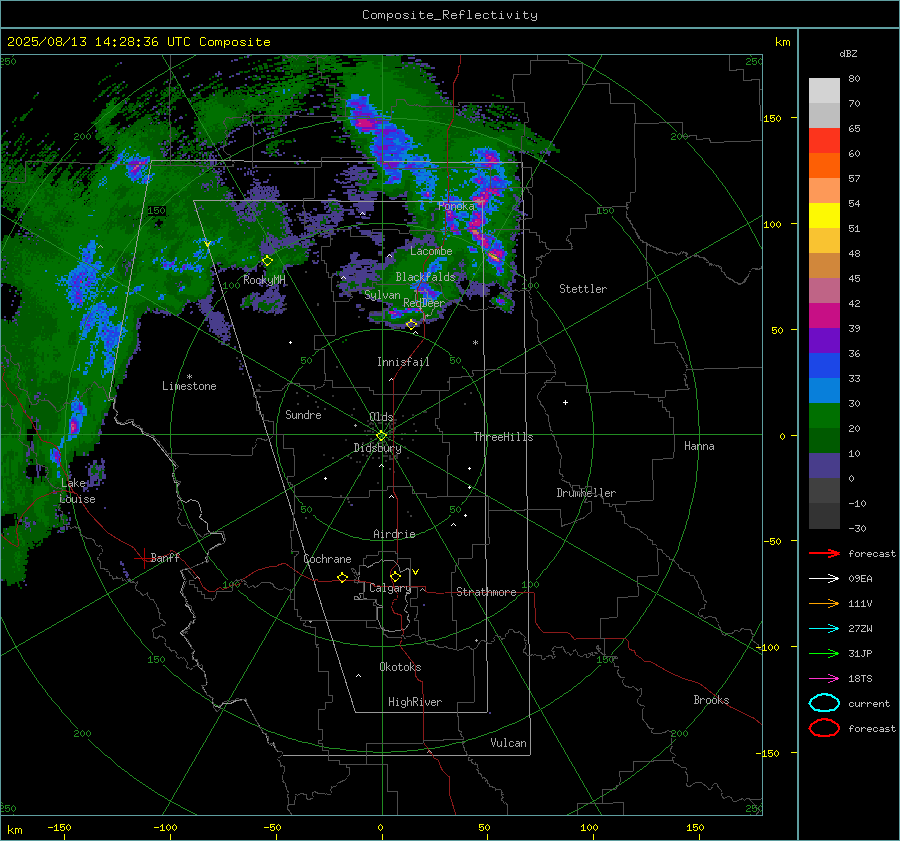This screenshot has height=841, width=900.
Task: Click the cyan 'current' ellipse legend icon
Action: pos(824,703)
